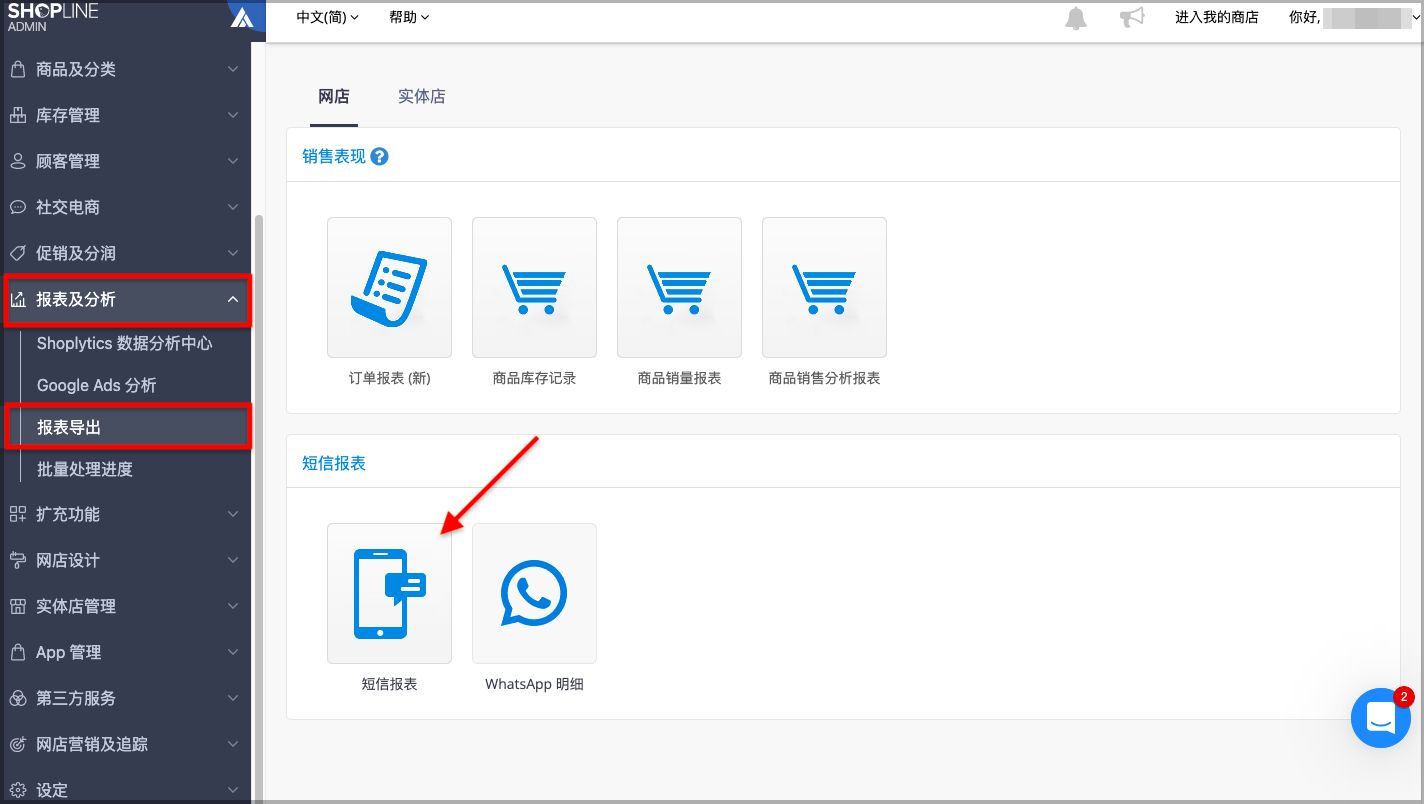Click the 商品及分类 bag icon
This screenshot has width=1424, height=804.
coord(17,69)
